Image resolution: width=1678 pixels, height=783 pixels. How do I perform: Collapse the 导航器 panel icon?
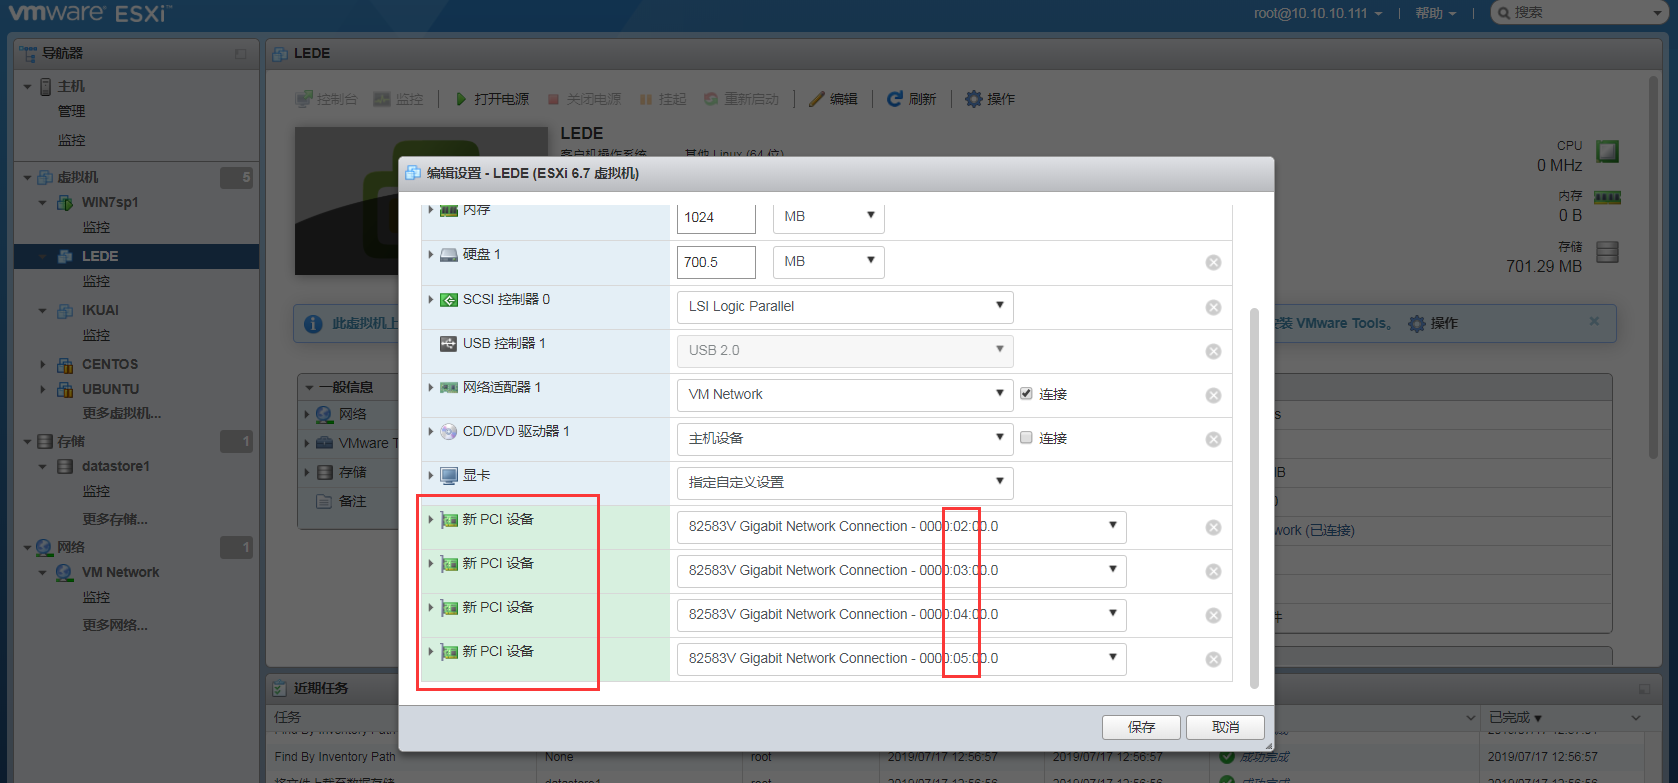(x=240, y=54)
